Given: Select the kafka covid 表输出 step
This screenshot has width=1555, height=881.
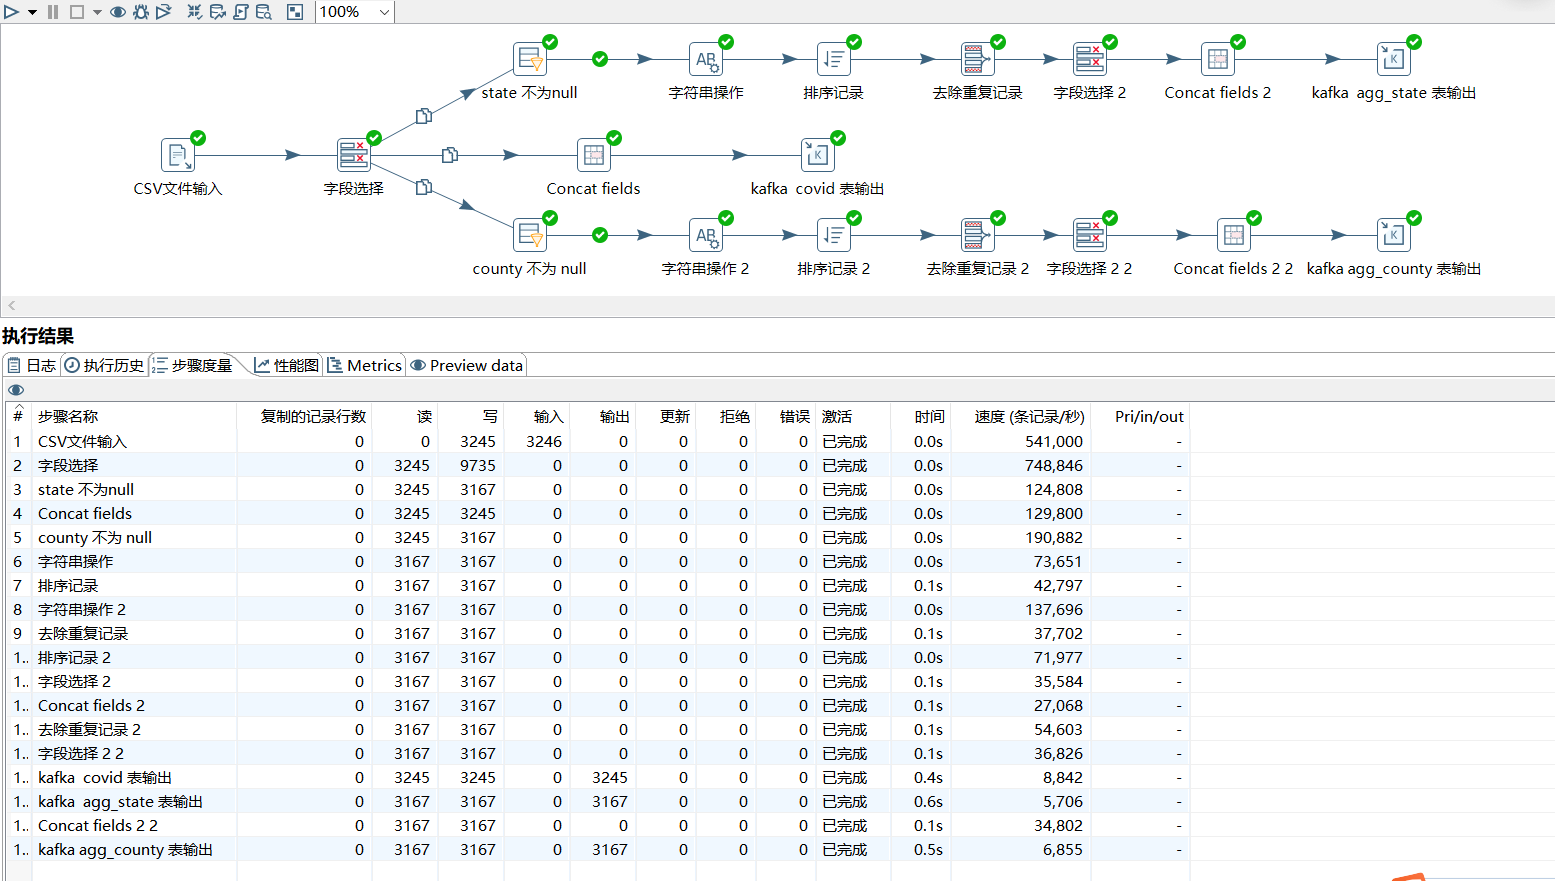Looking at the screenshot, I should (817, 155).
